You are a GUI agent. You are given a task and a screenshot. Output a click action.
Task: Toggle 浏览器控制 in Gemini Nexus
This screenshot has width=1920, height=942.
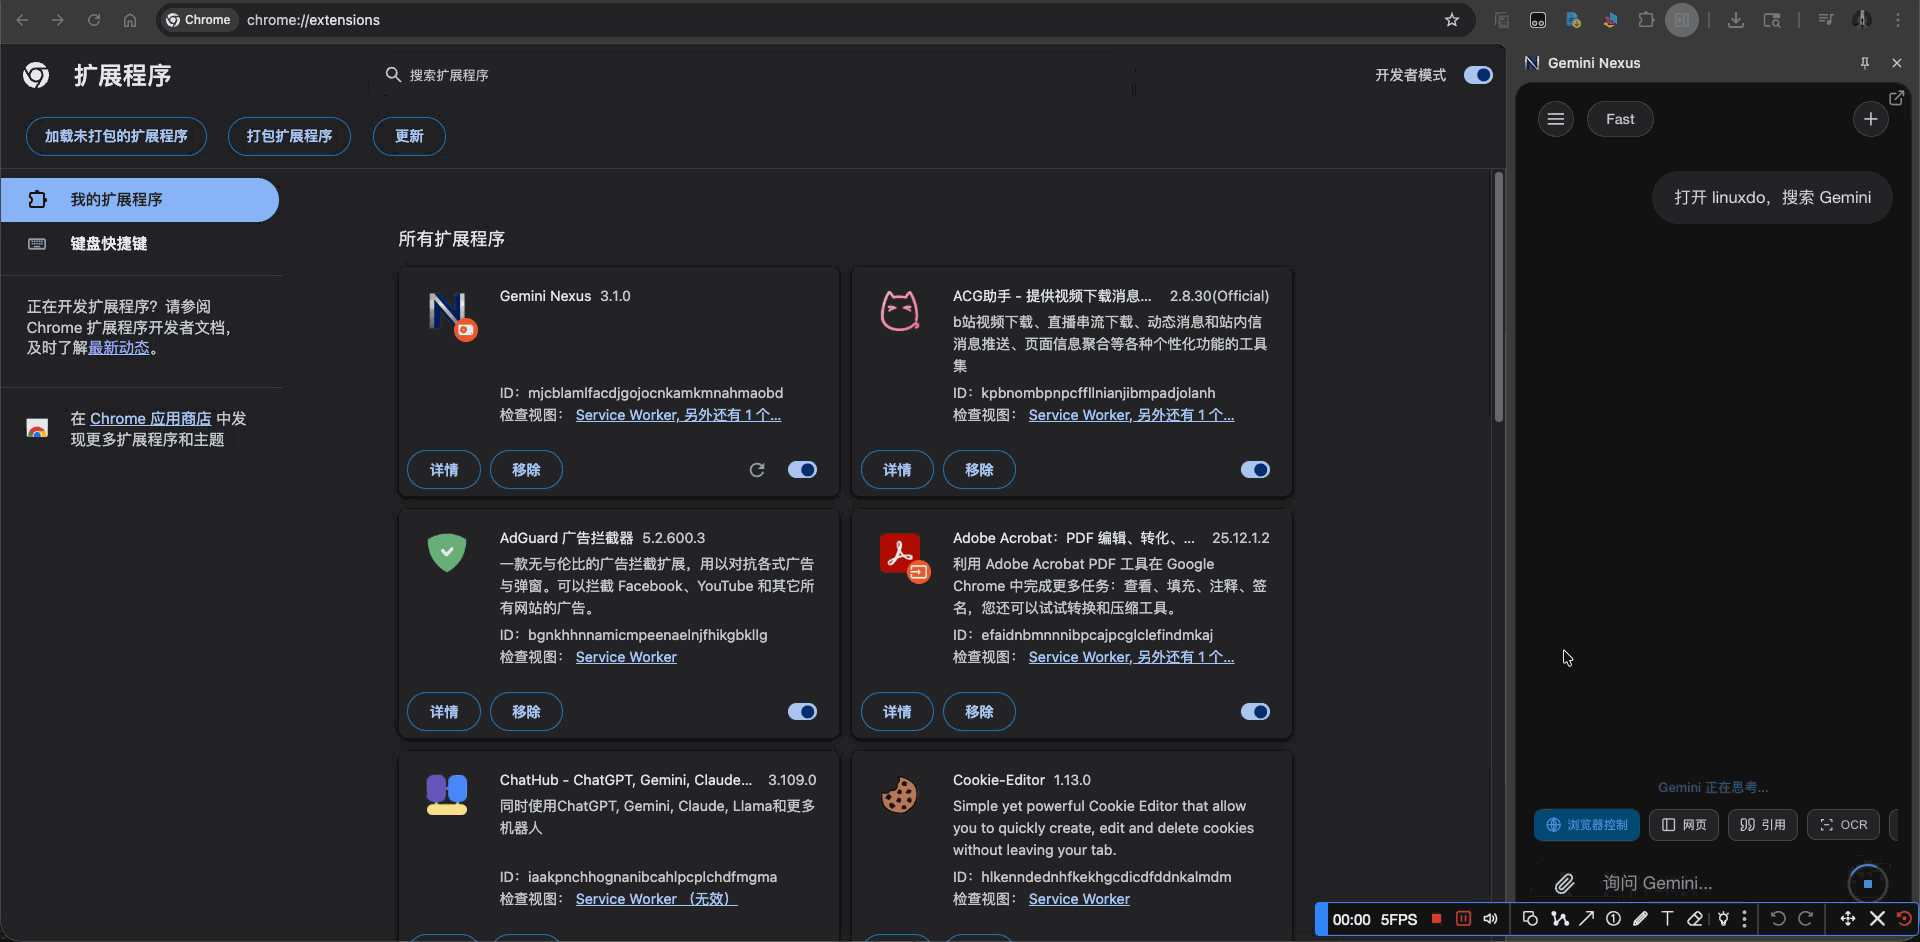[x=1587, y=825]
